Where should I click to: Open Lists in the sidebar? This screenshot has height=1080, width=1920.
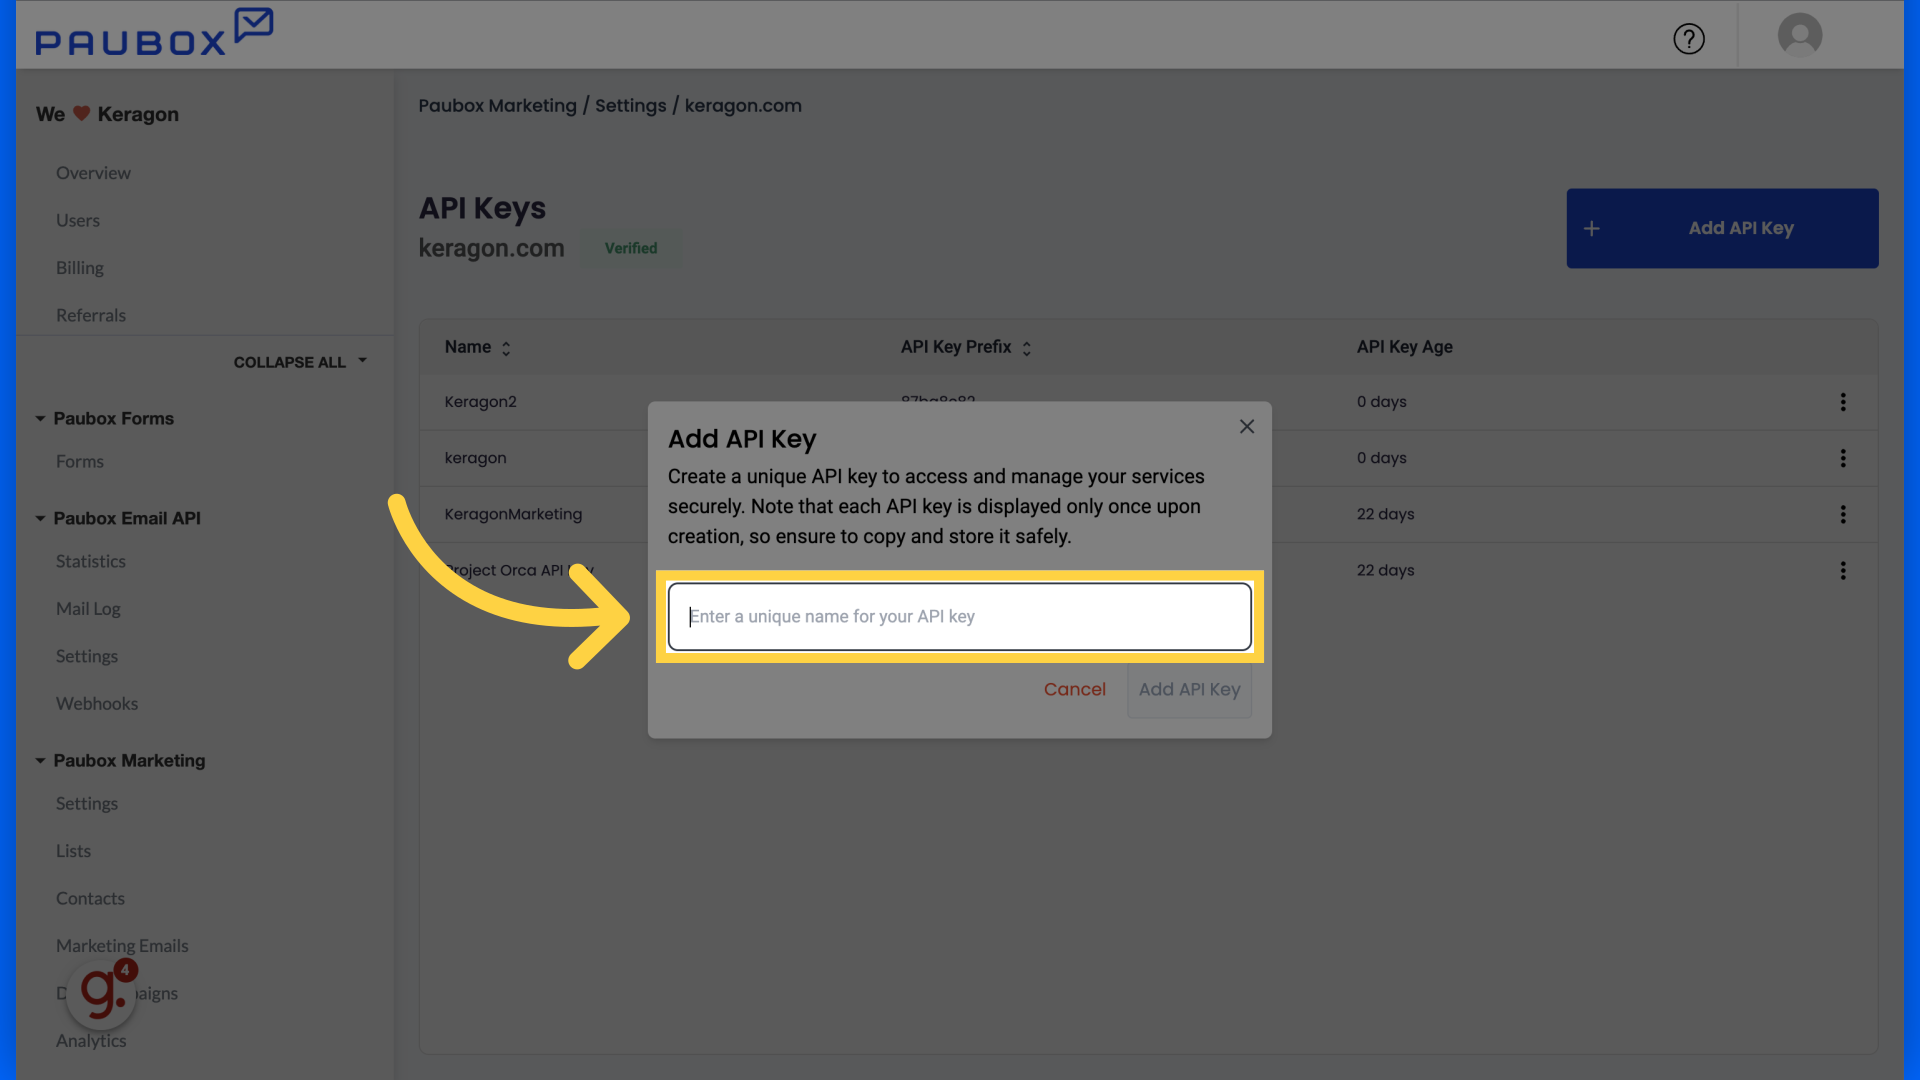(x=73, y=851)
